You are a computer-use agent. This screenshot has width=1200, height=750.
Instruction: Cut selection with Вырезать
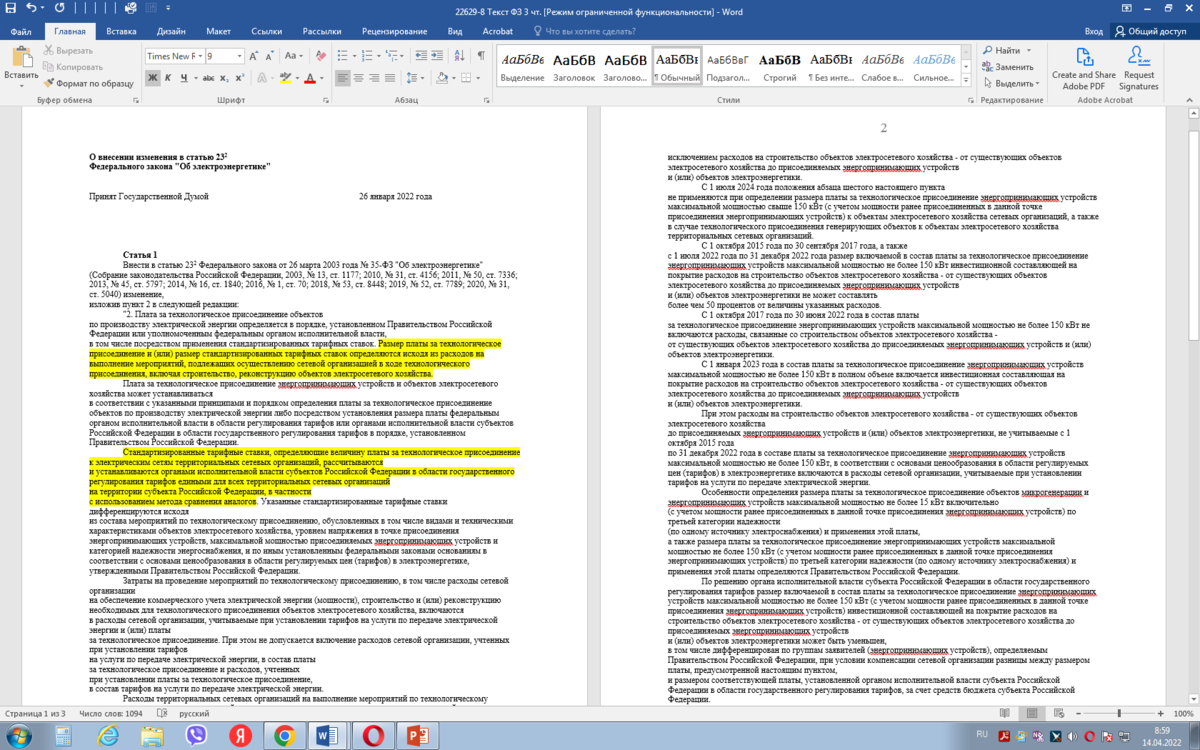67,50
